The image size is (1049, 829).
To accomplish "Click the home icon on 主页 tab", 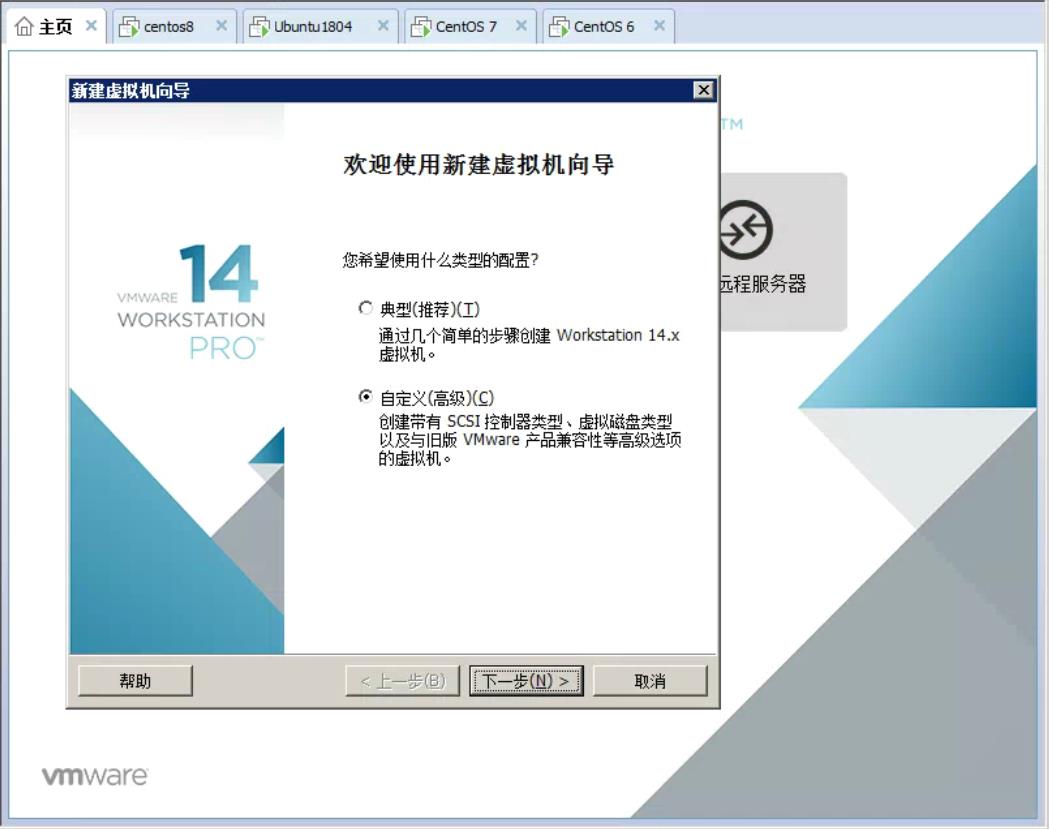I will click(x=24, y=26).
